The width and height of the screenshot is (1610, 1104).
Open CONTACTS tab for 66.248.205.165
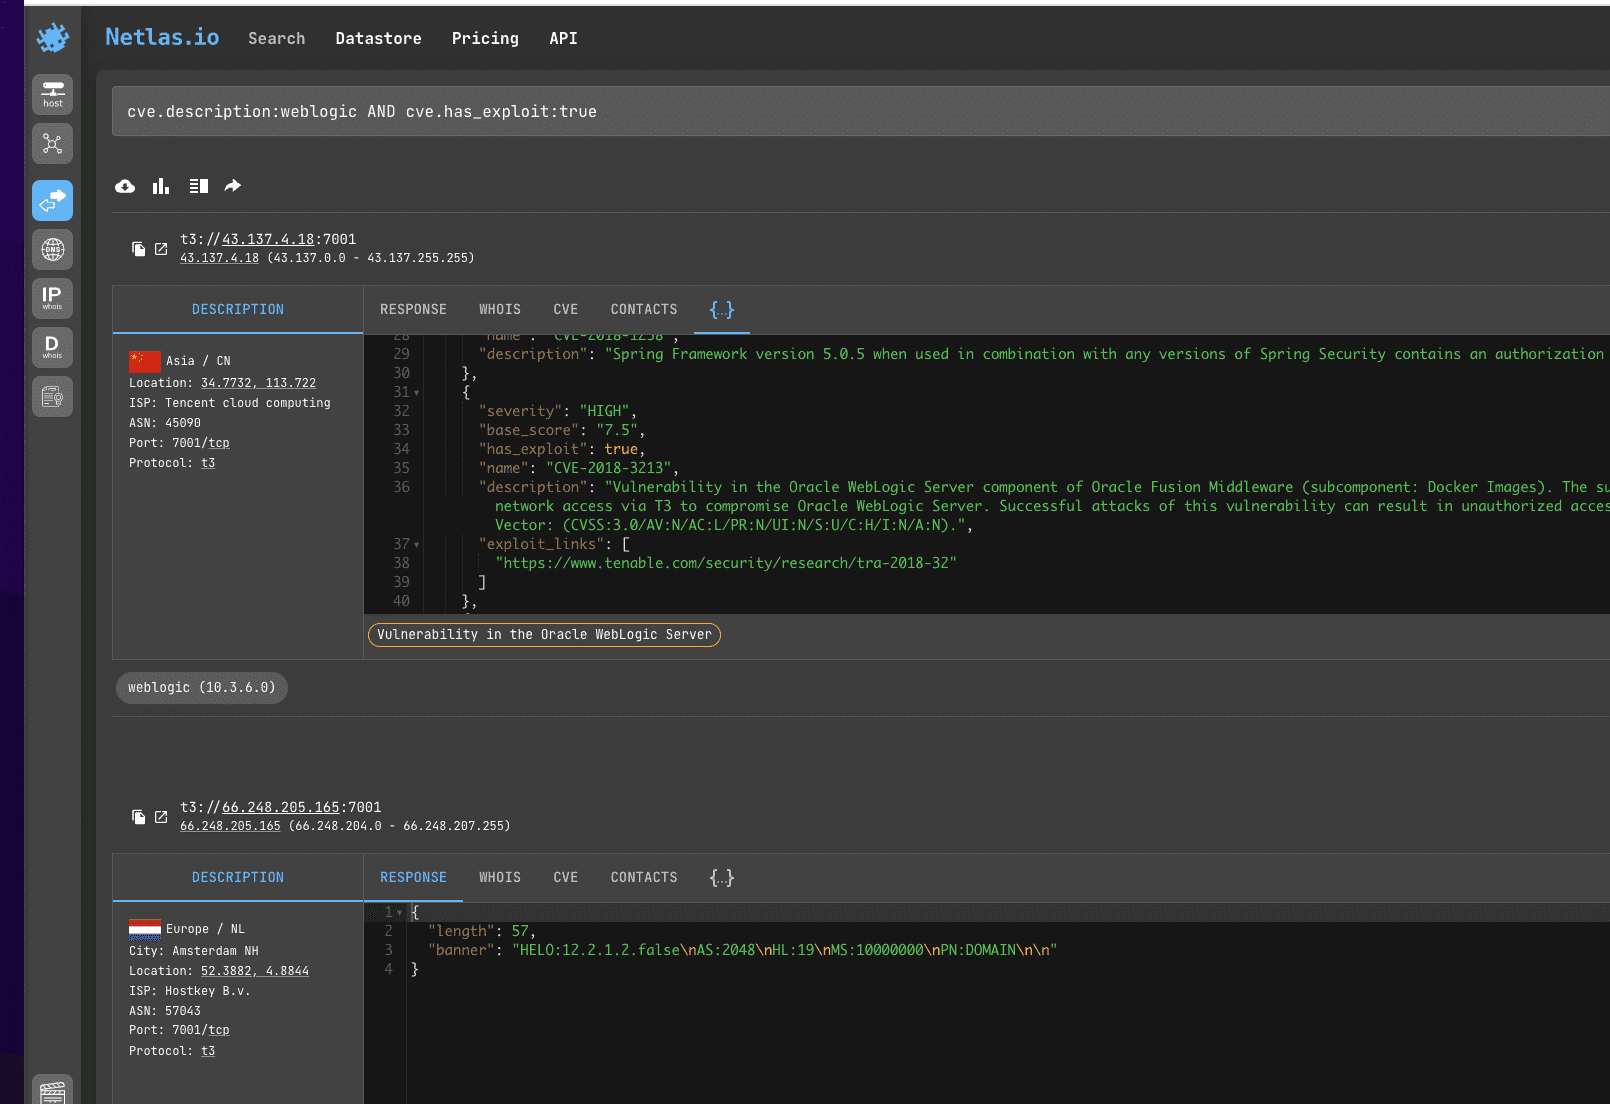pyautogui.click(x=644, y=878)
